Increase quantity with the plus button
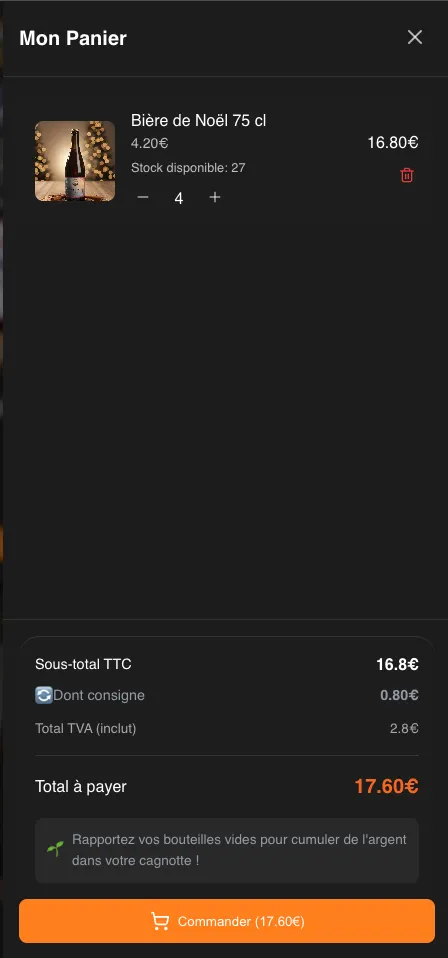The image size is (448, 958). click(x=215, y=197)
